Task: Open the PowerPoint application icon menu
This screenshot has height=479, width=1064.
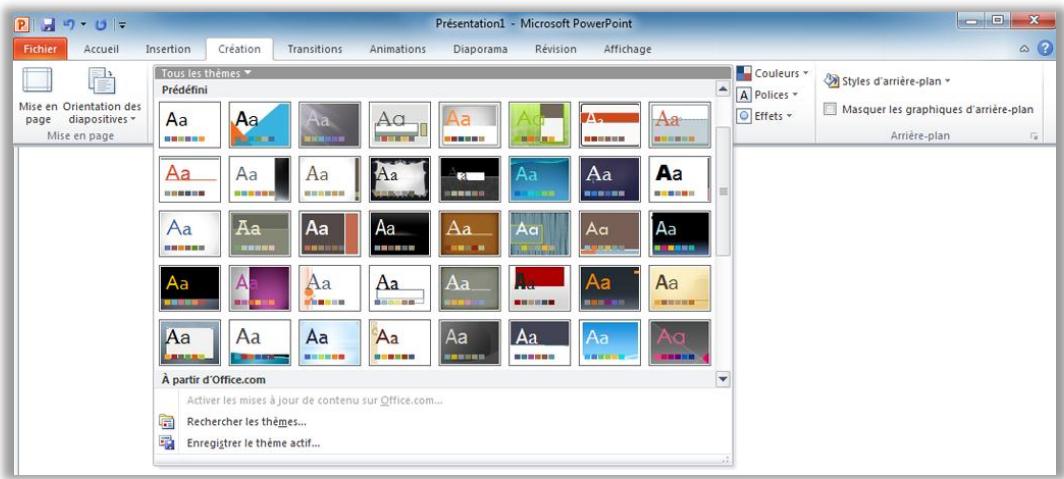Action: click(22, 24)
